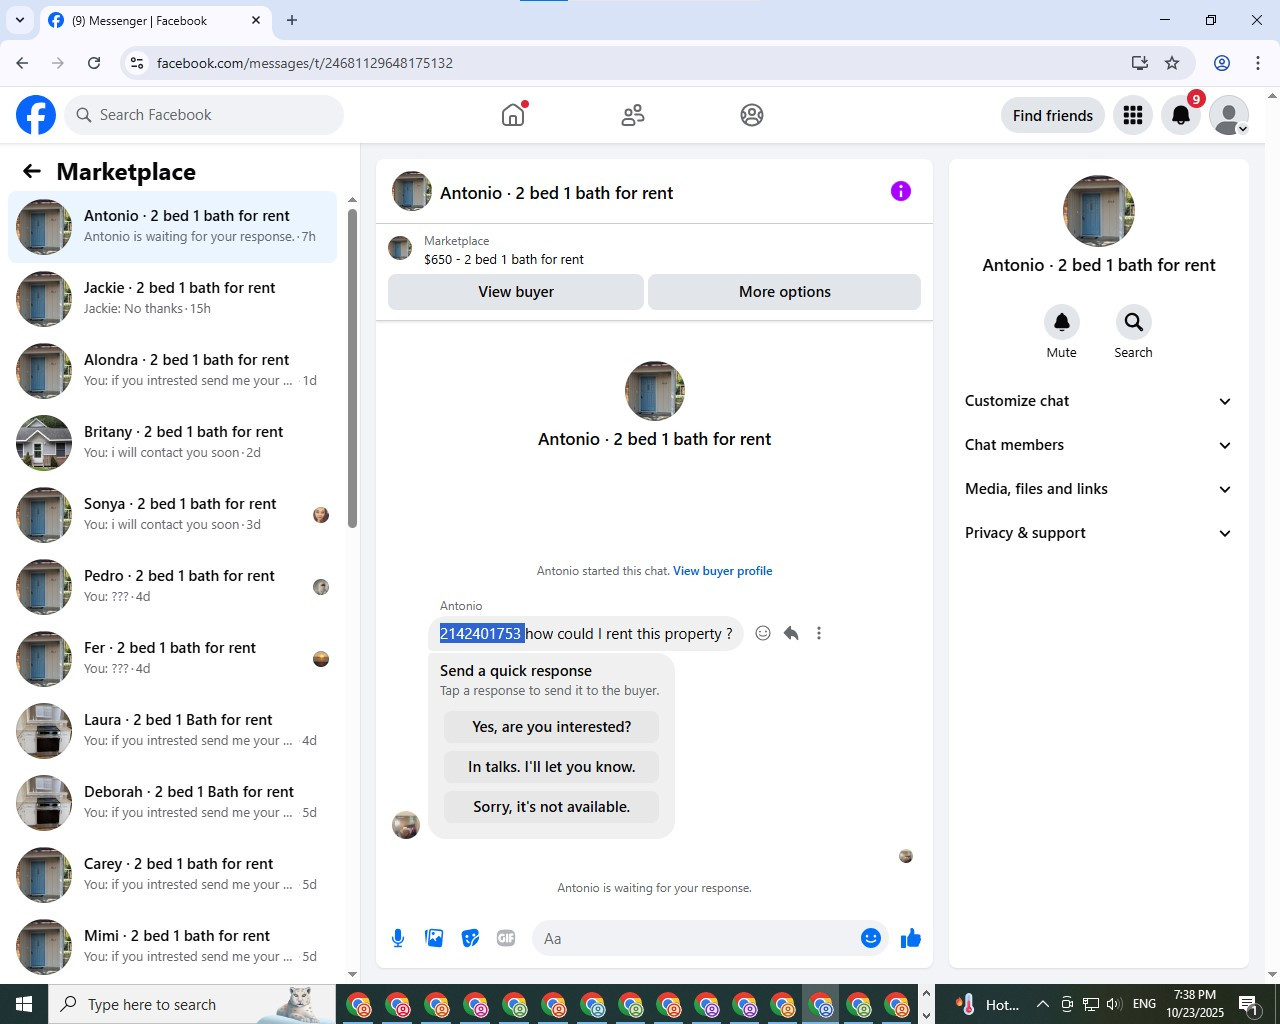Open Britany's 2 bed 1 bath conversation

[173, 443]
